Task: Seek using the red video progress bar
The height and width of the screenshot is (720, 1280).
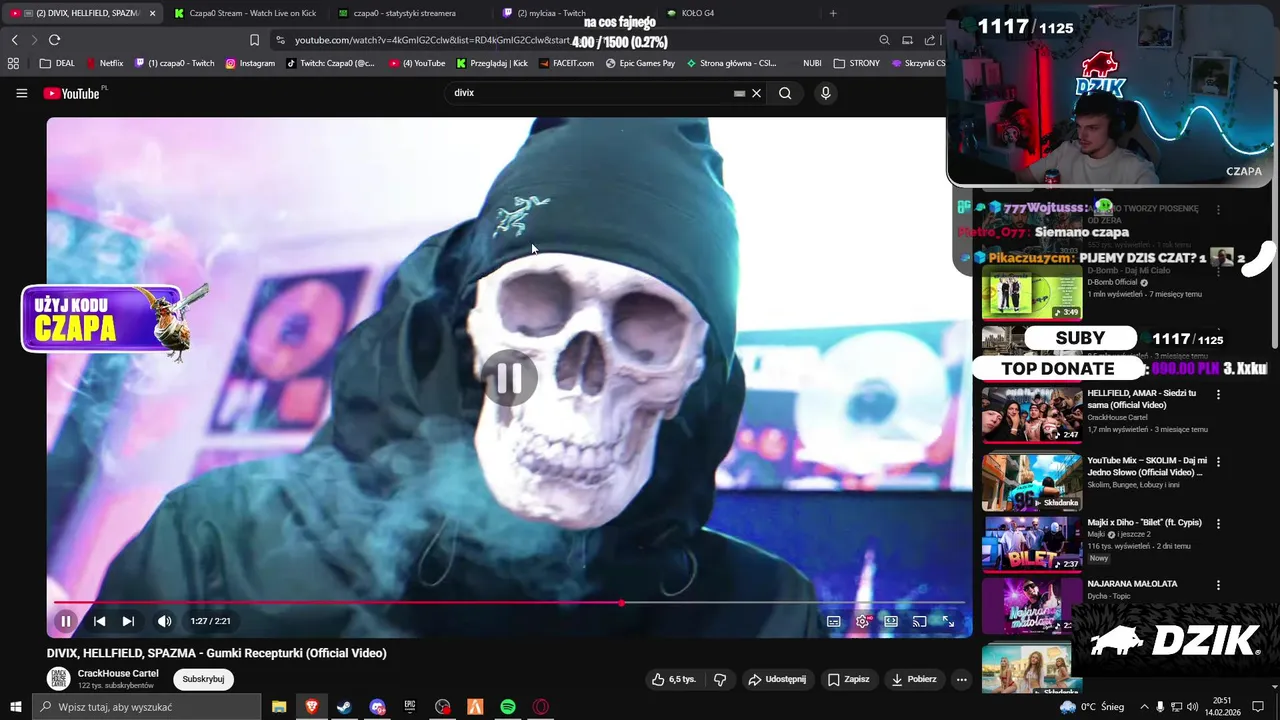Action: [x=509, y=603]
